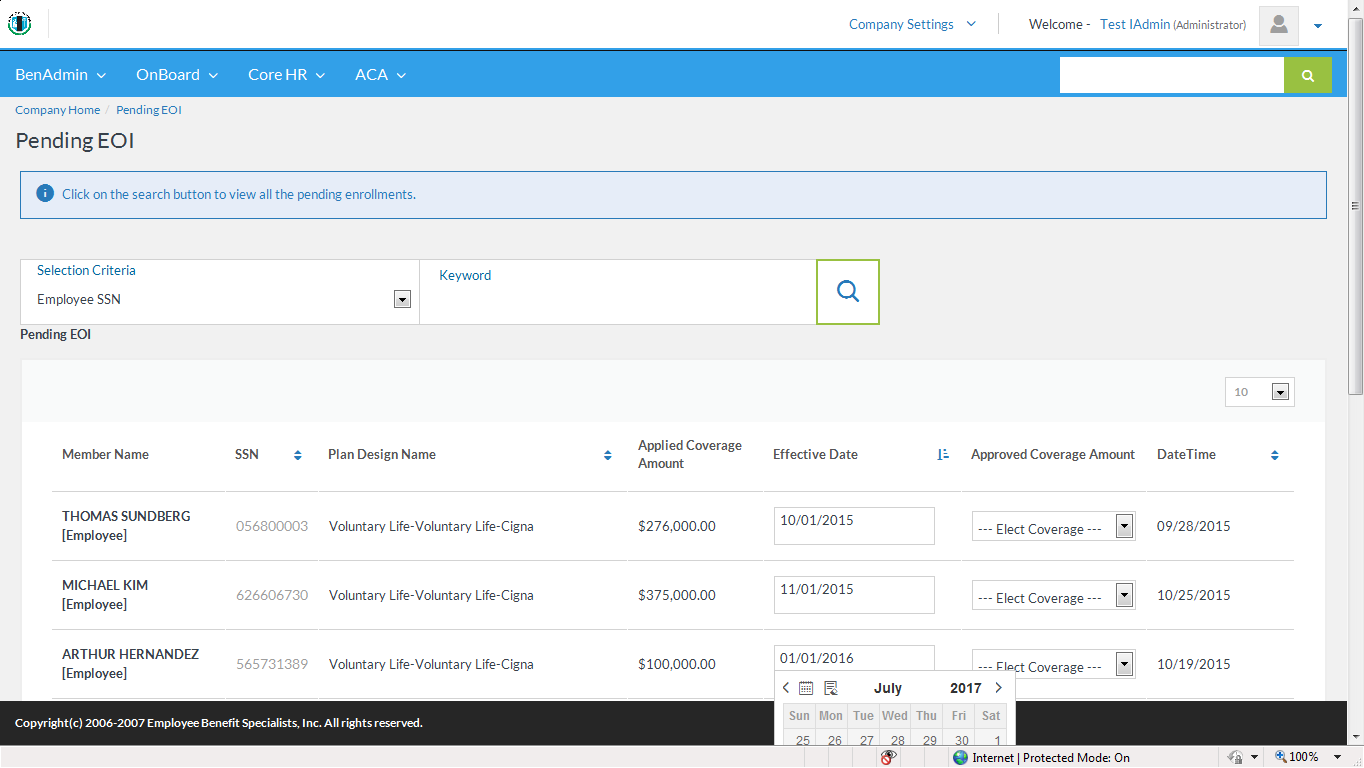Screen dimensions: 1364x768
Task: Open Elect Coverage dropdown for Arthur Hernandez
Action: (x=1053, y=665)
